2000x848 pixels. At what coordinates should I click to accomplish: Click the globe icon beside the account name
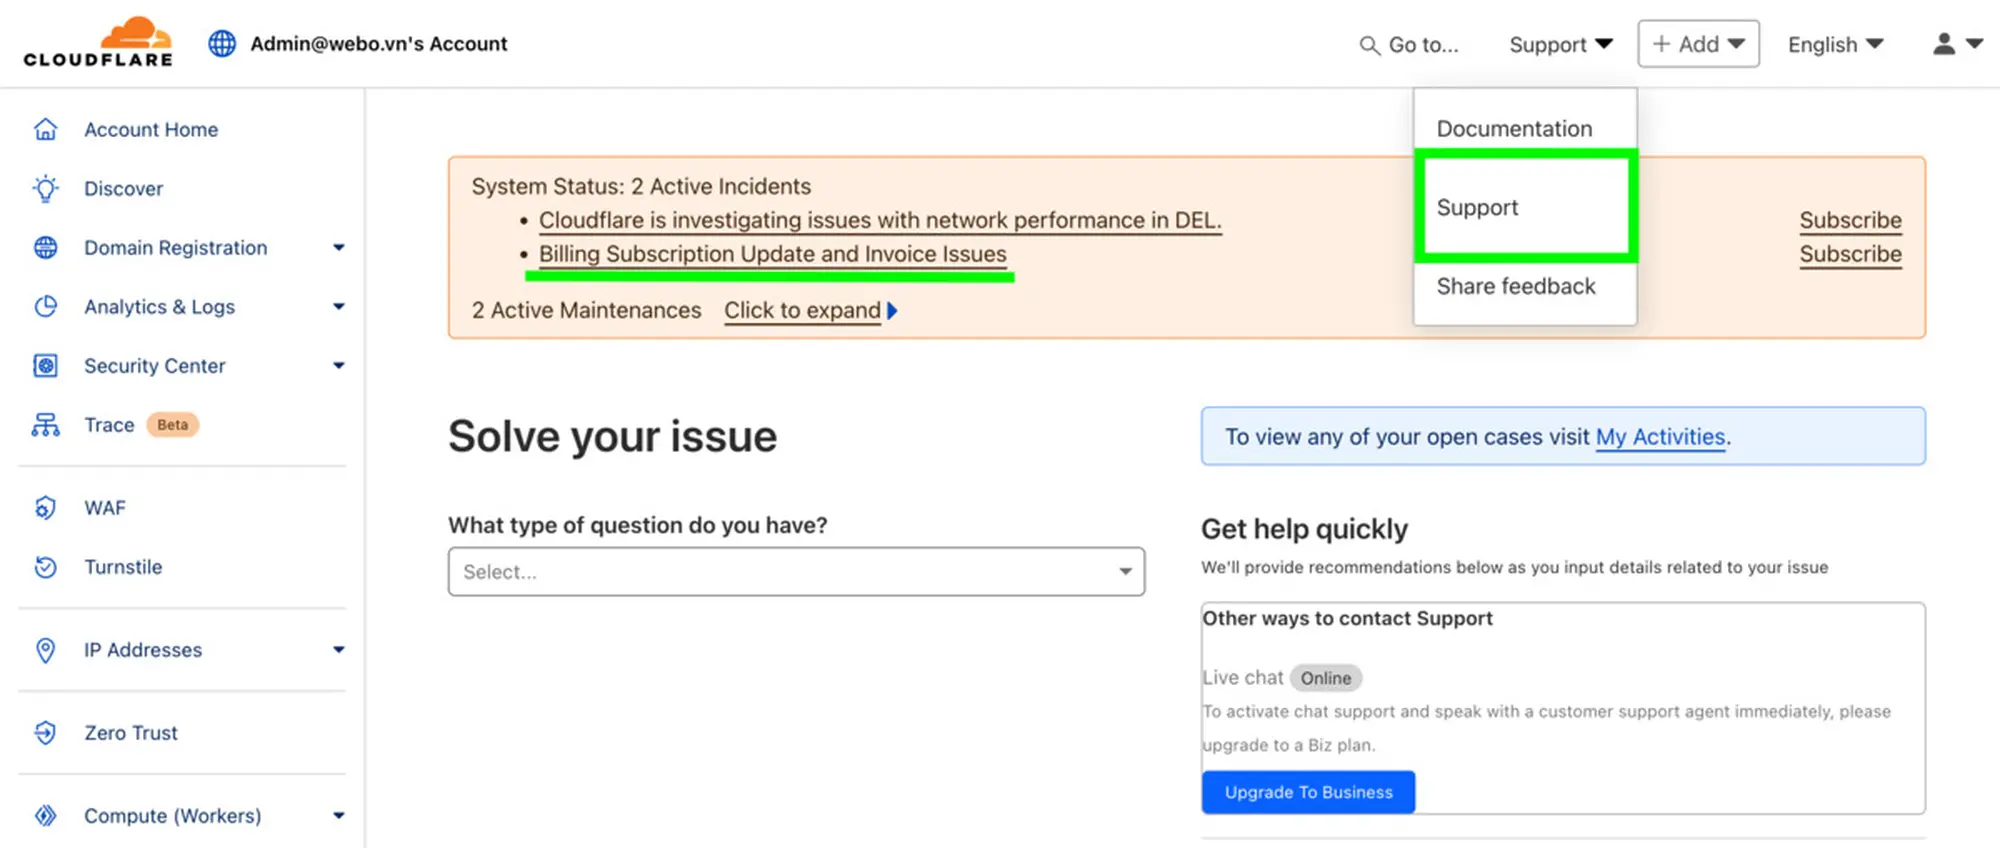point(222,44)
